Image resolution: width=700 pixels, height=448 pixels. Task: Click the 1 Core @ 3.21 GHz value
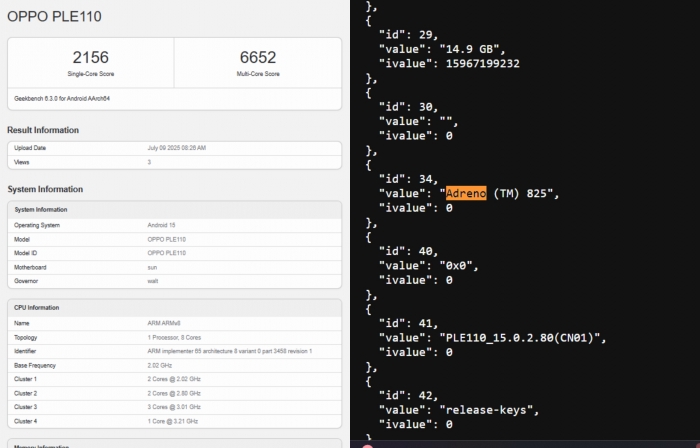point(173,421)
